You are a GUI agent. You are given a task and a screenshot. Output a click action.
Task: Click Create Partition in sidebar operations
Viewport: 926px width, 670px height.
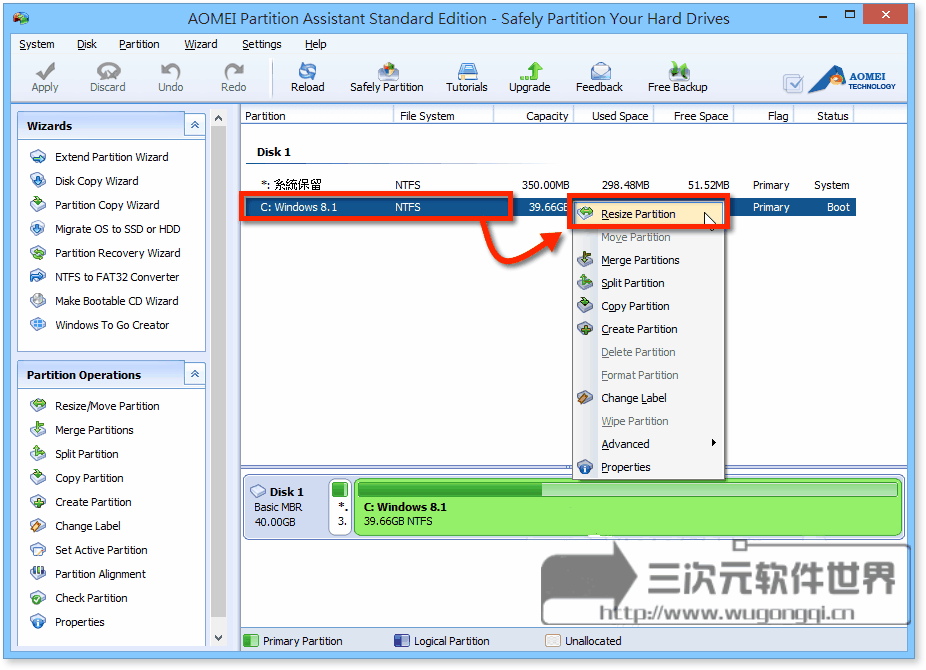click(x=93, y=502)
